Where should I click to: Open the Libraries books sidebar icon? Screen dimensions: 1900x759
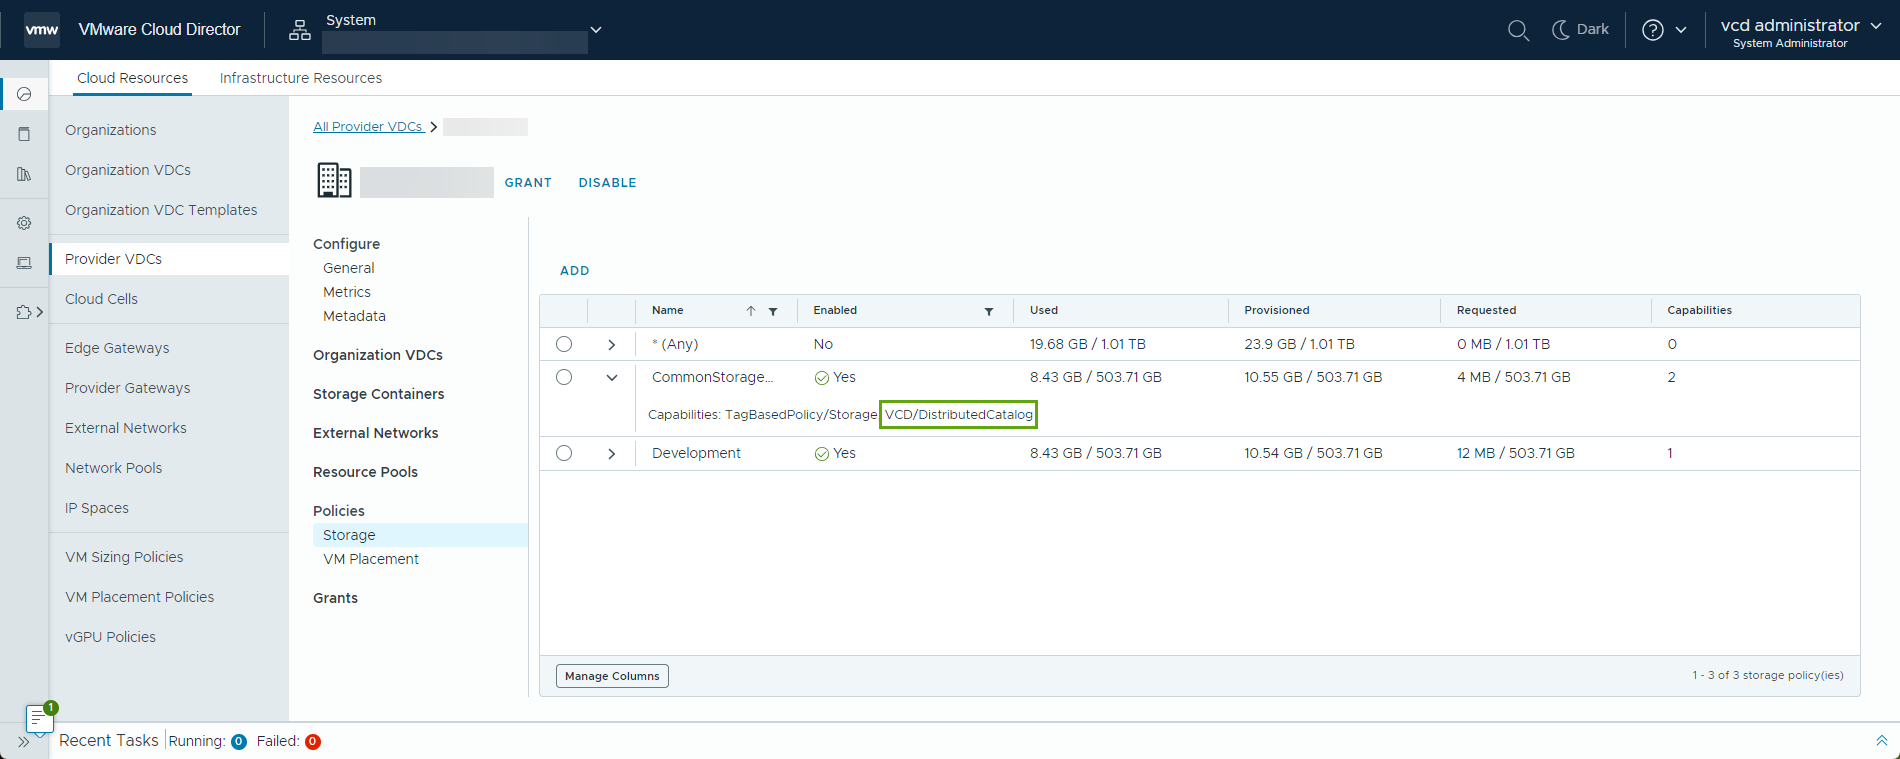(24, 174)
